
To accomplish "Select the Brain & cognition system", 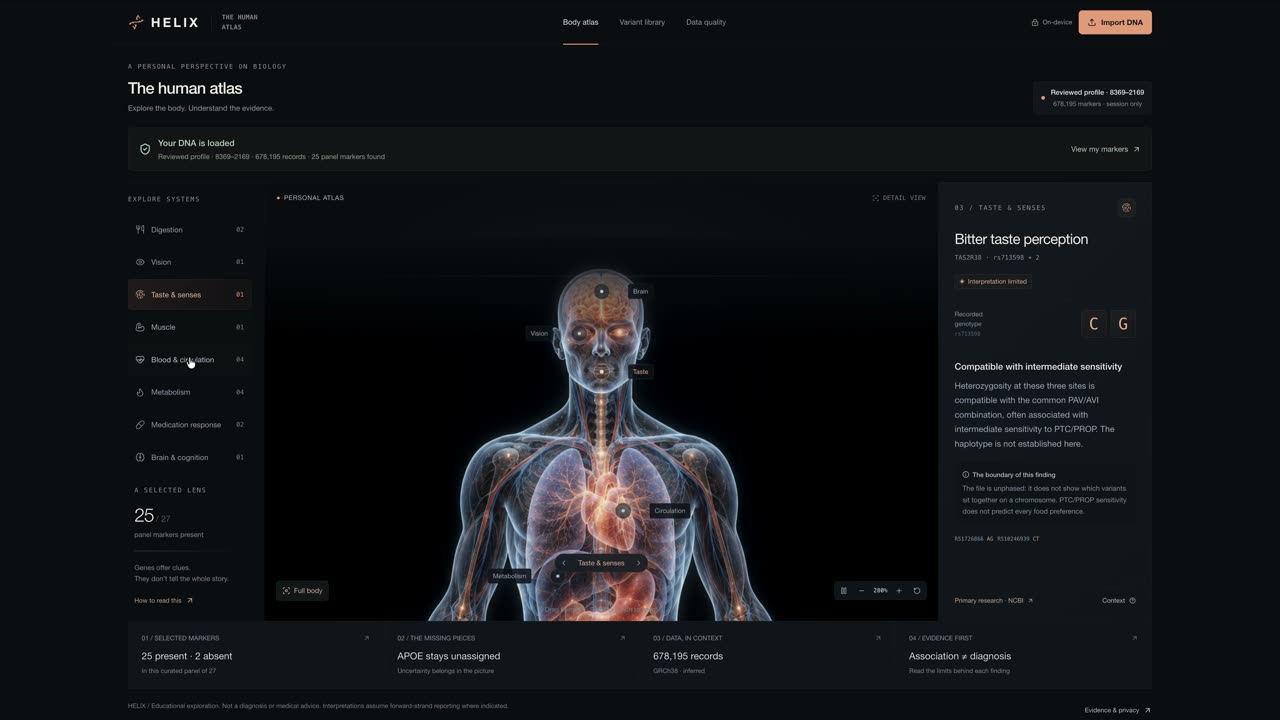I will click(189, 457).
